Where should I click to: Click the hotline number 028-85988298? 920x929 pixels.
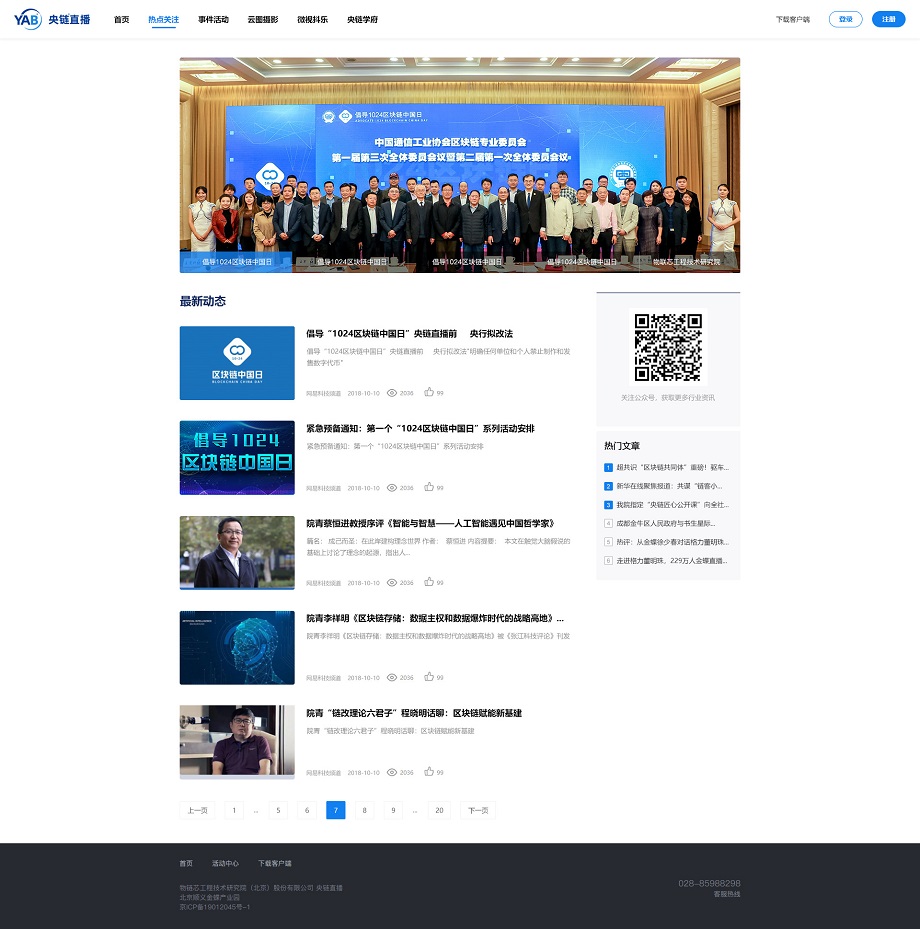[x=709, y=883]
